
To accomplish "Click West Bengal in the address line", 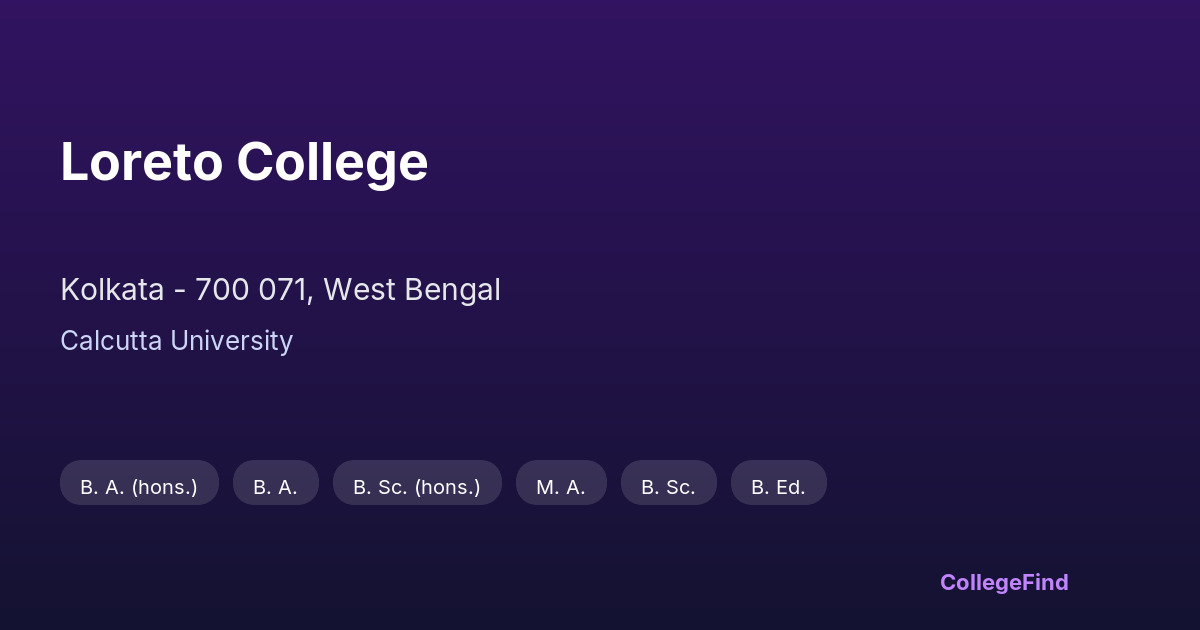I will (x=412, y=290).
